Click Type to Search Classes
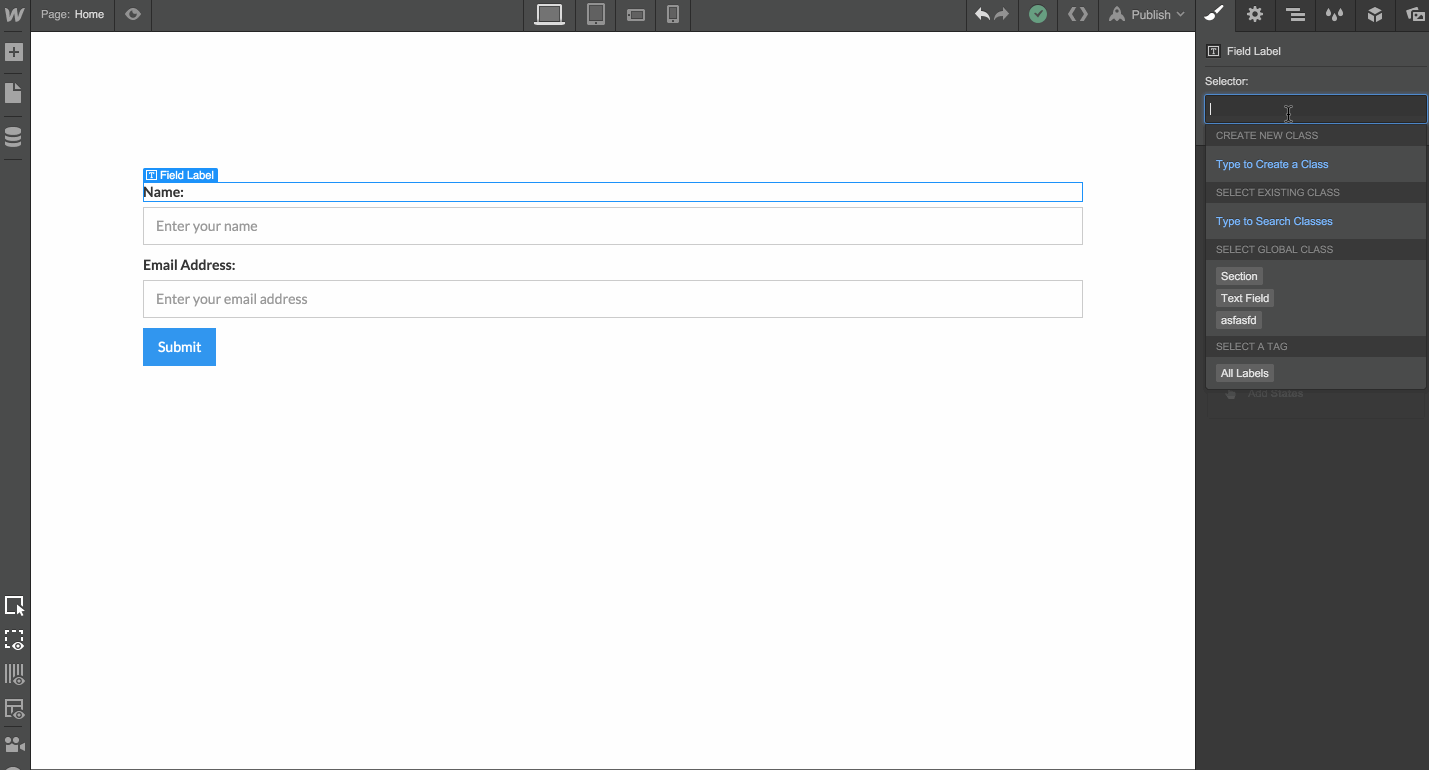The image size is (1429, 770). coord(1274,221)
